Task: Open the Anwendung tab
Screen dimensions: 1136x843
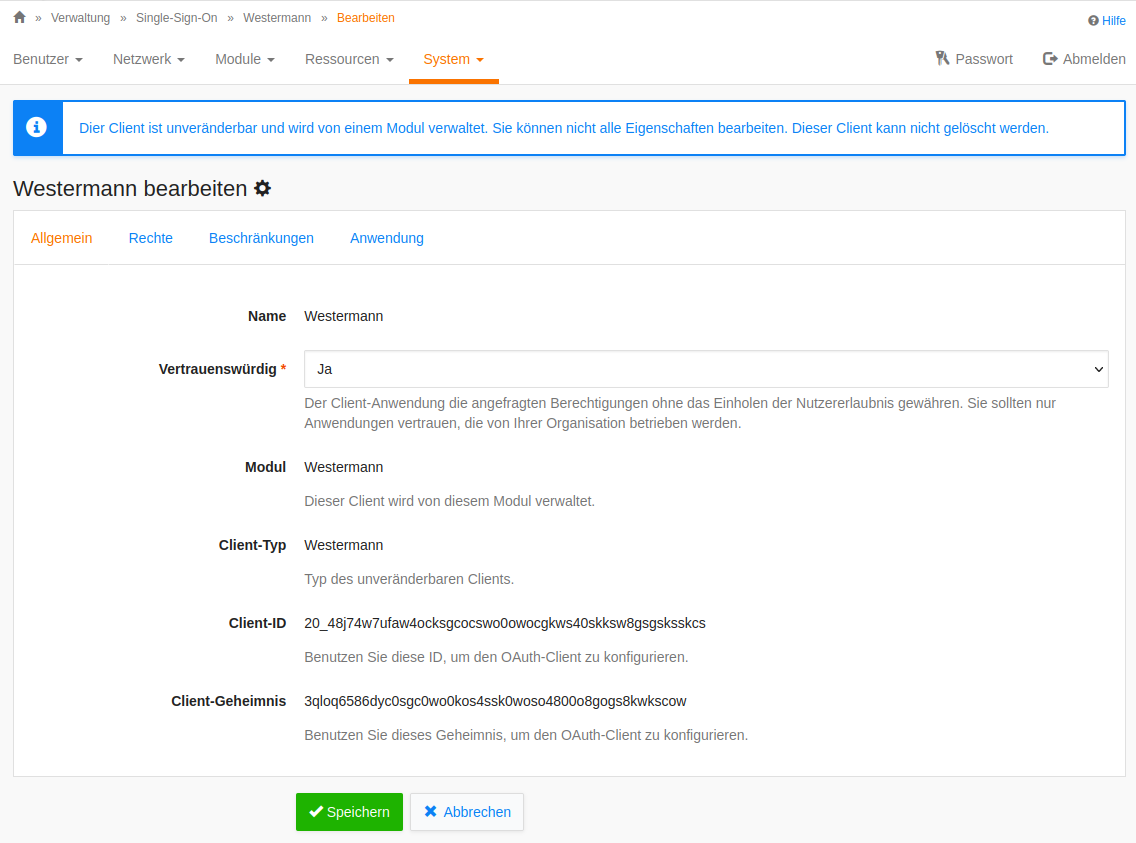Action: [387, 238]
